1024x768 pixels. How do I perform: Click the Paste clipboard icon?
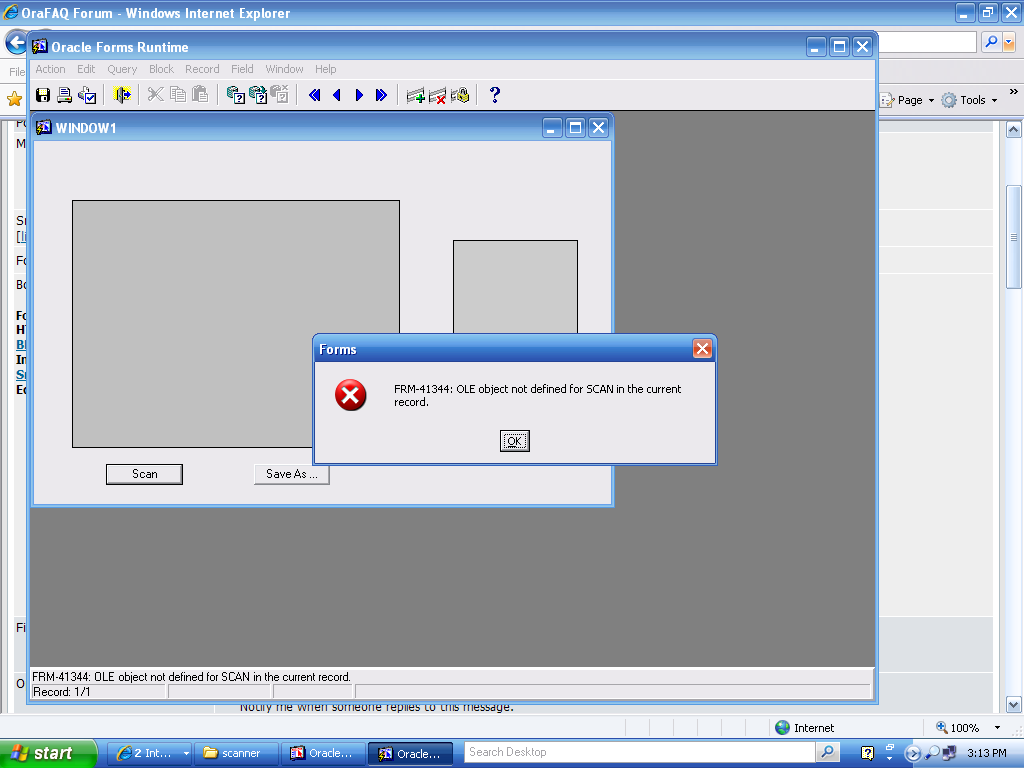(x=200, y=95)
